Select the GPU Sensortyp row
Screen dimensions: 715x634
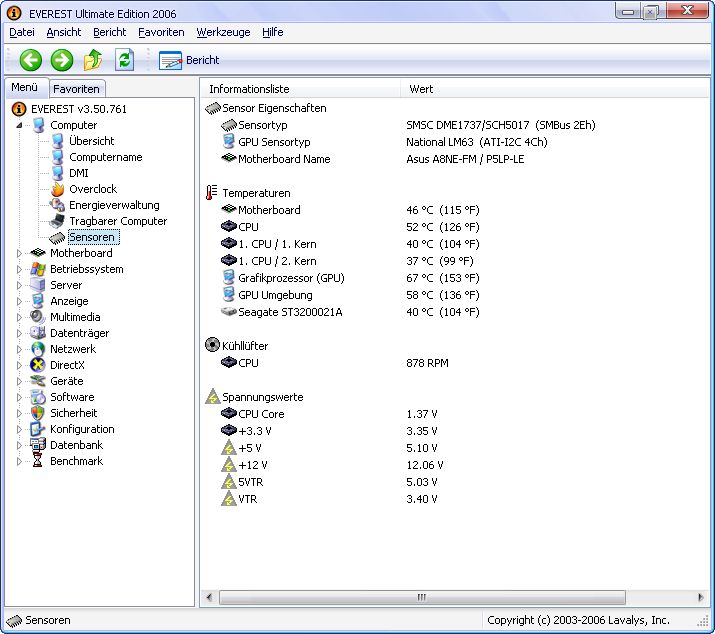click(x=384, y=142)
